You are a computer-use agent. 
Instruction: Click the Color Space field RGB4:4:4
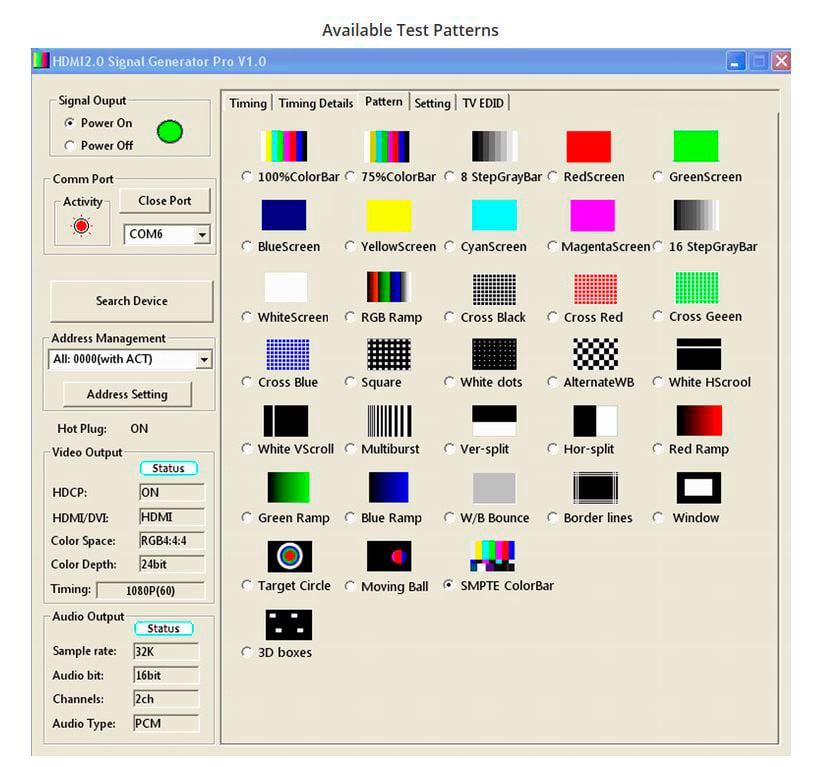(172, 541)
